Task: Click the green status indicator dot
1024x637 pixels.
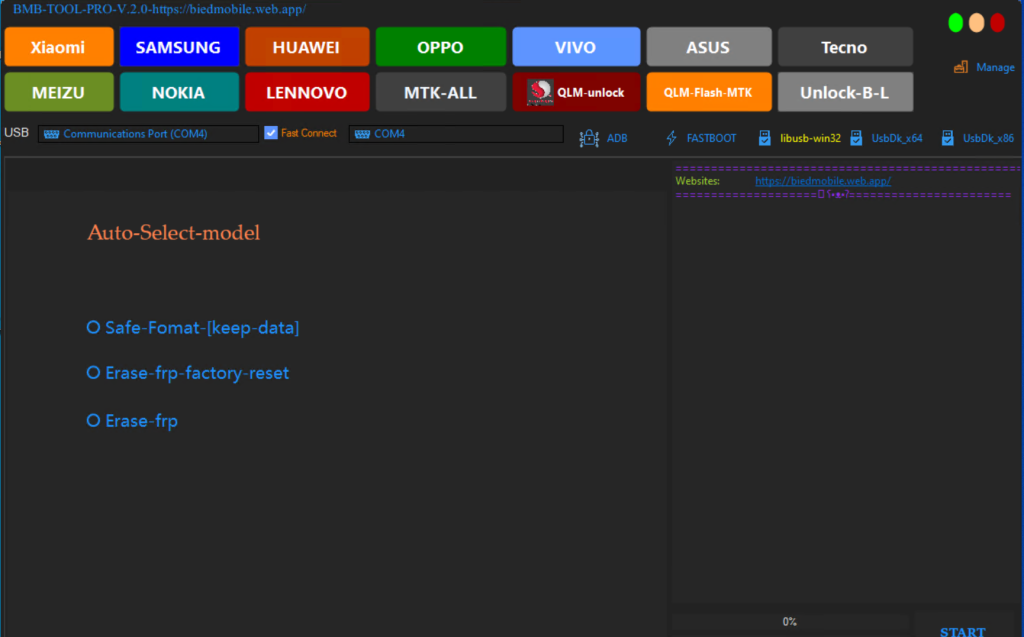Action: (x=956, y=21)
